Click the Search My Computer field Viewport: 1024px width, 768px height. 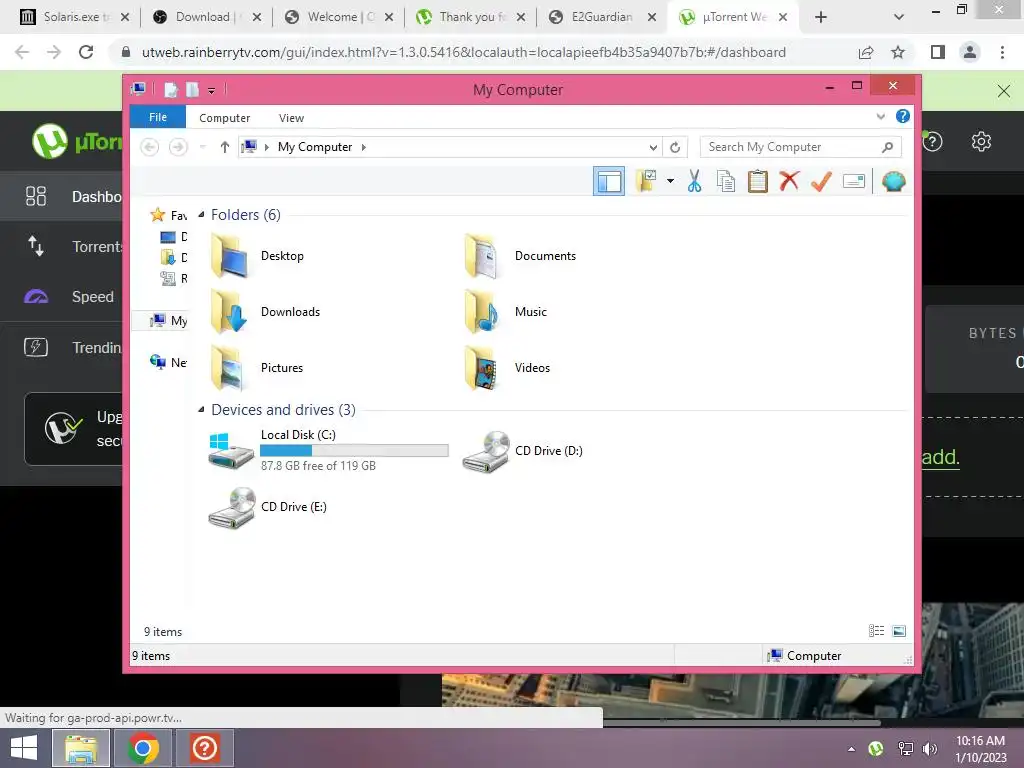[801, 147]
